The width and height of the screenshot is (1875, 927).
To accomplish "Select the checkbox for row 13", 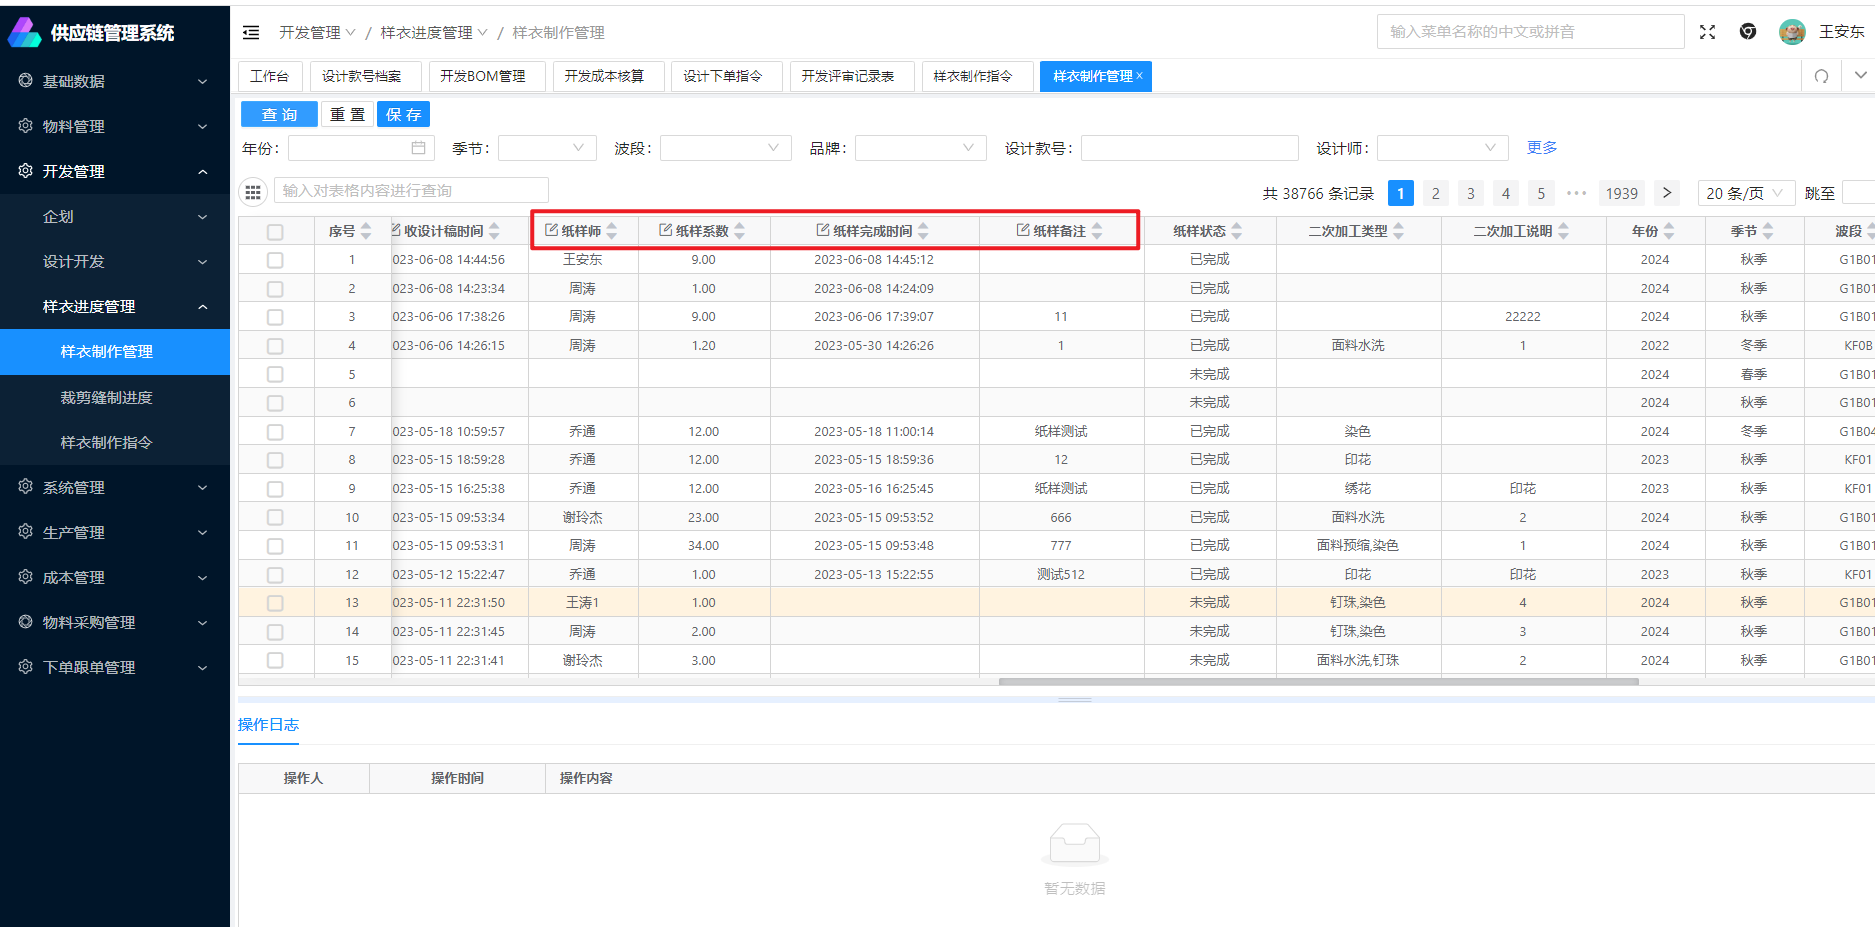I will pyautogui.click(x=275, y=603).
